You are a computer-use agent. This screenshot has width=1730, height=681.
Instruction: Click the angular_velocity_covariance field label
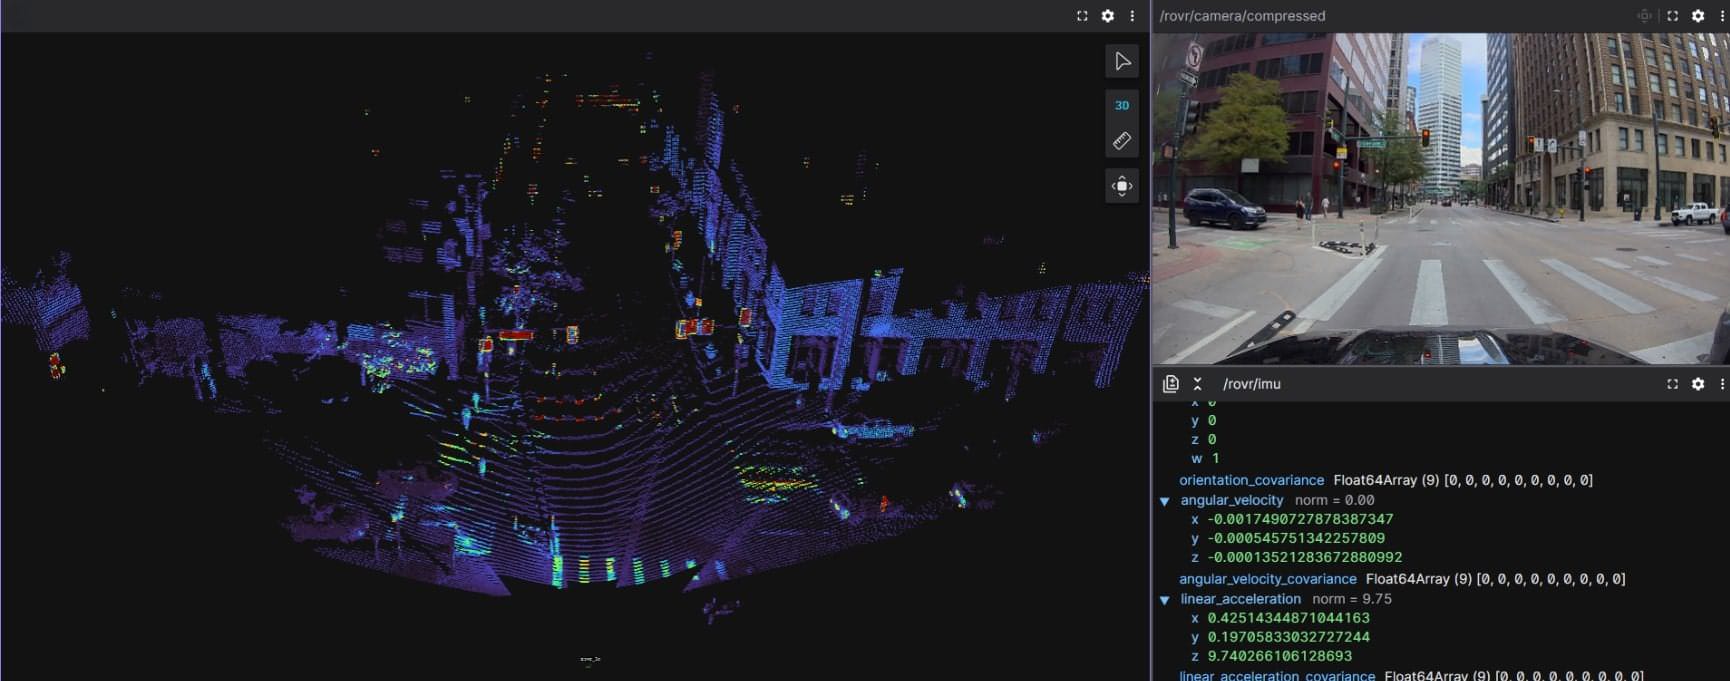pos(1268,579)
